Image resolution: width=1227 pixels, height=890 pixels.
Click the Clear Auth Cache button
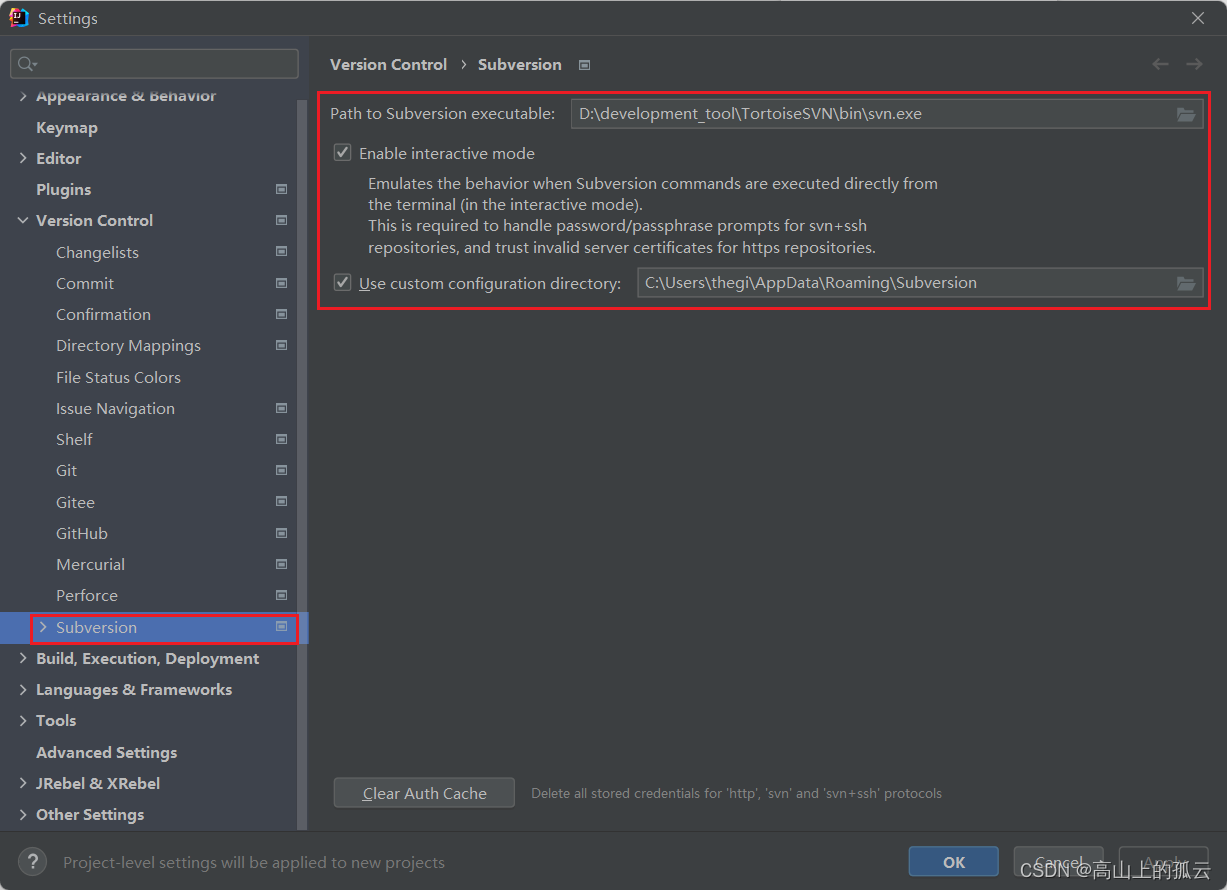424,793
